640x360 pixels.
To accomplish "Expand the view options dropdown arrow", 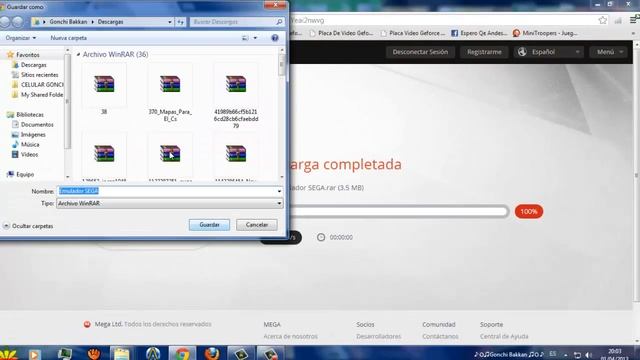I will coord(256,38).
